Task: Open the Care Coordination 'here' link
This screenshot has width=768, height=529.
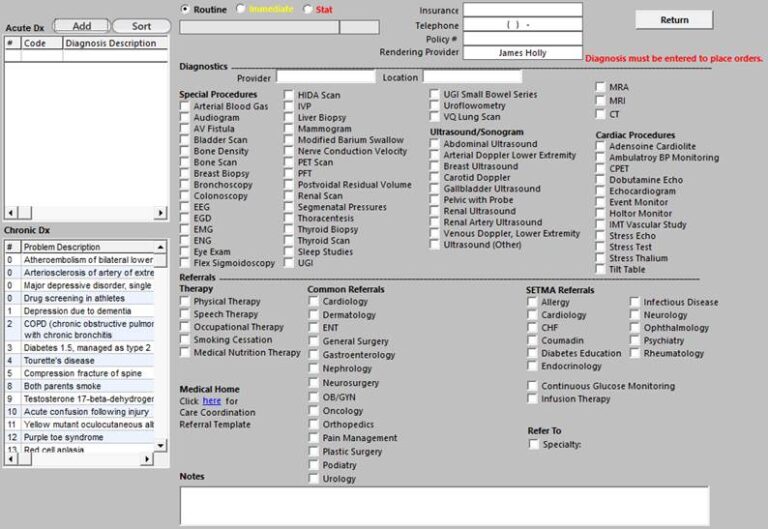Action: point(211,400)
